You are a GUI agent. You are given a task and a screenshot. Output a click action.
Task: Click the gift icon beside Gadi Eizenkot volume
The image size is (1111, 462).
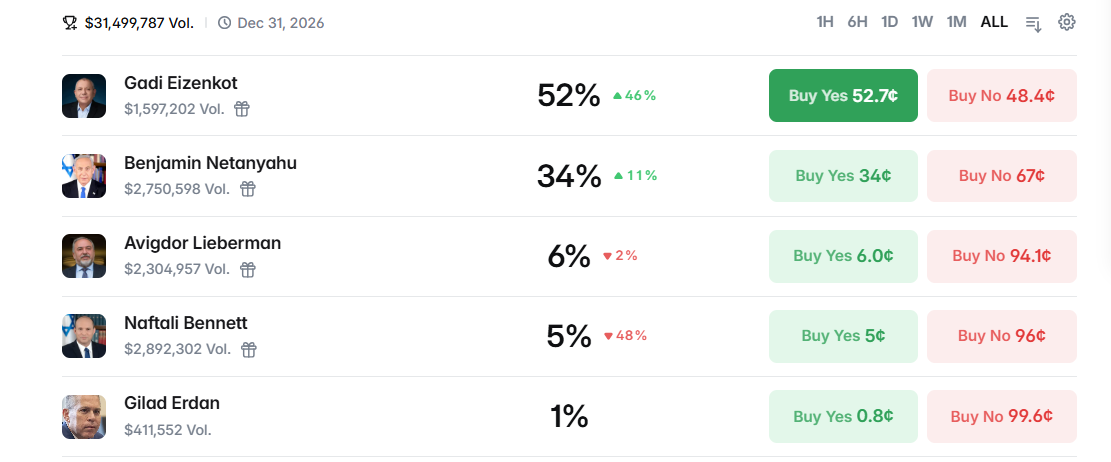242,109
